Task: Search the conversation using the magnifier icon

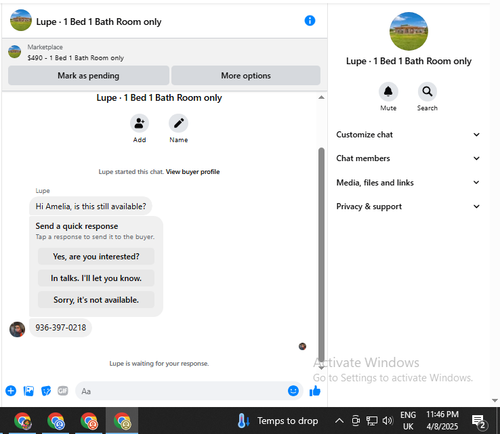Action: click(x=427, y=91)
